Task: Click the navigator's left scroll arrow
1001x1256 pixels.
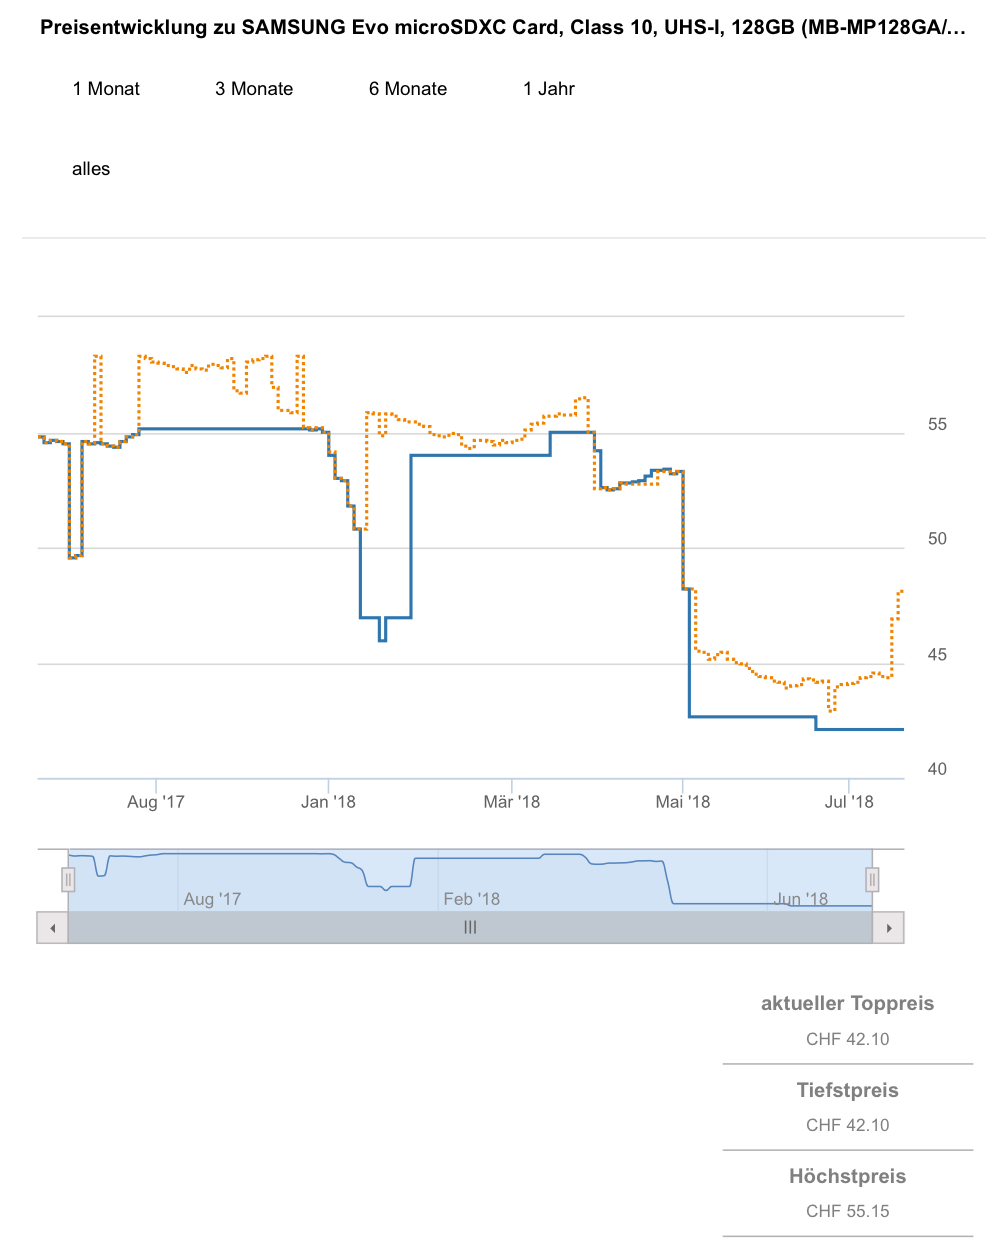Action: 52,928
